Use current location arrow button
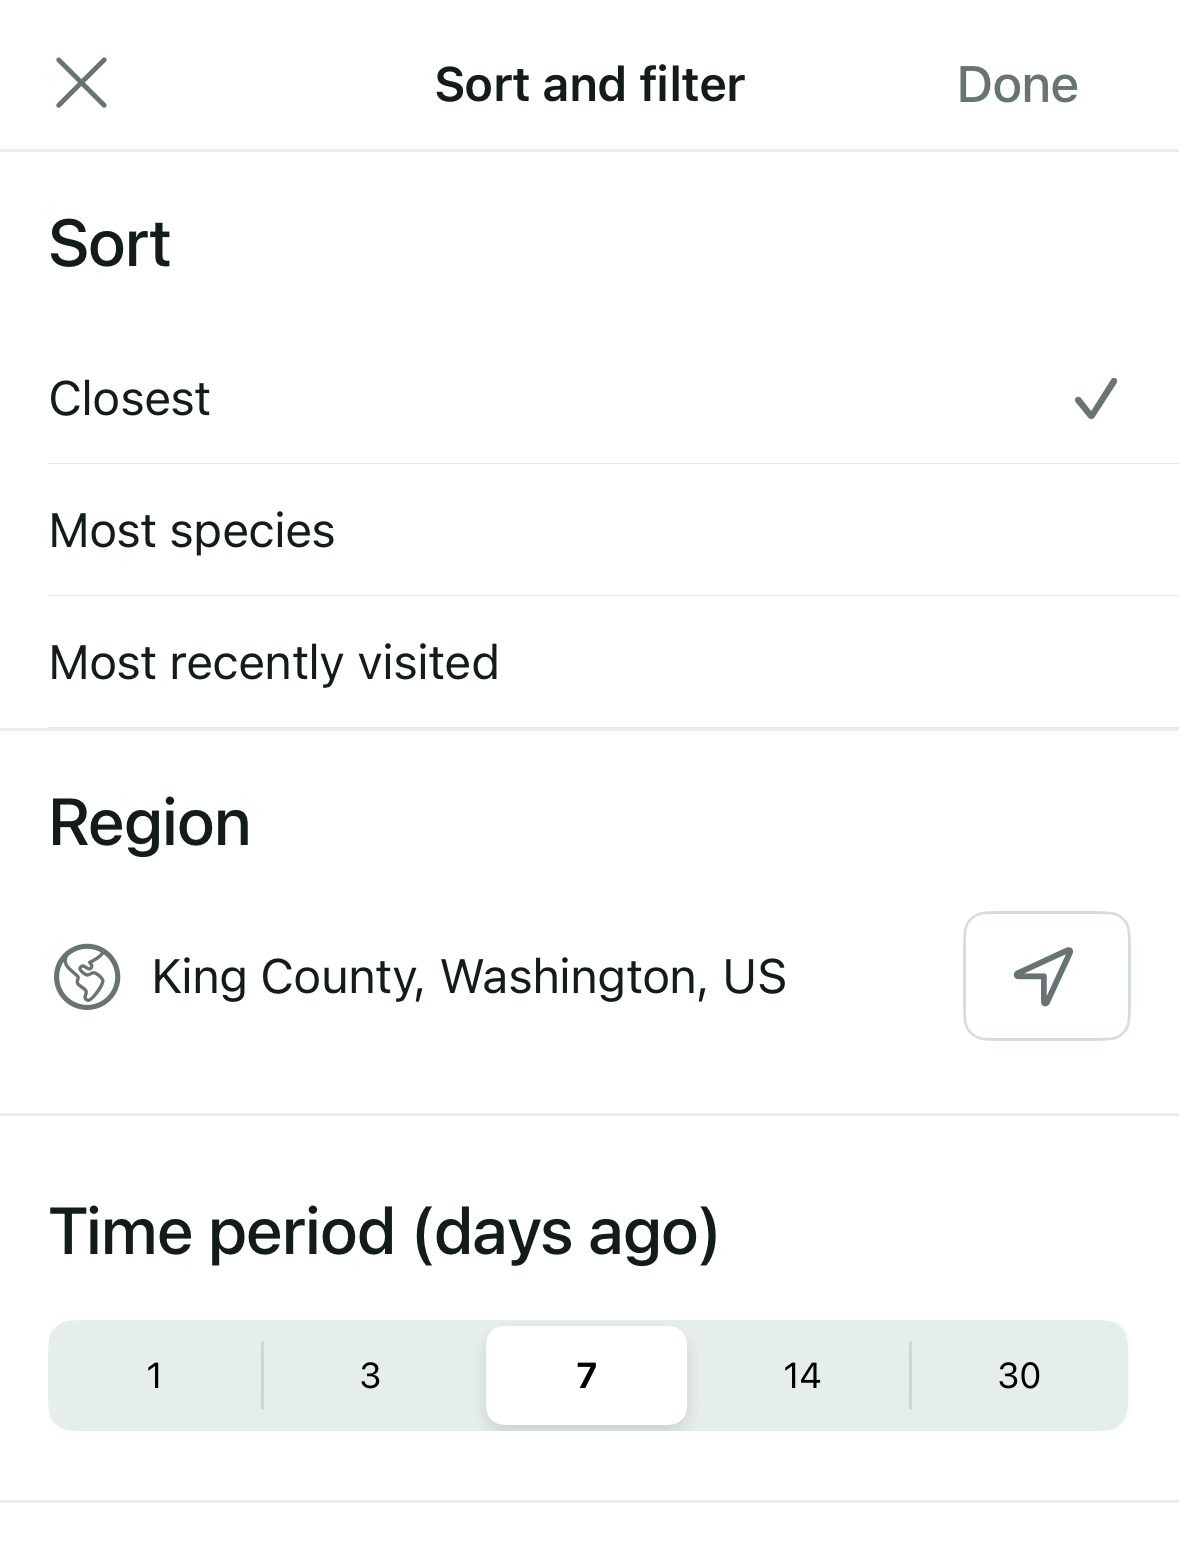The width and height of the screenshot is (1179, 1541). click(1046, 976)
